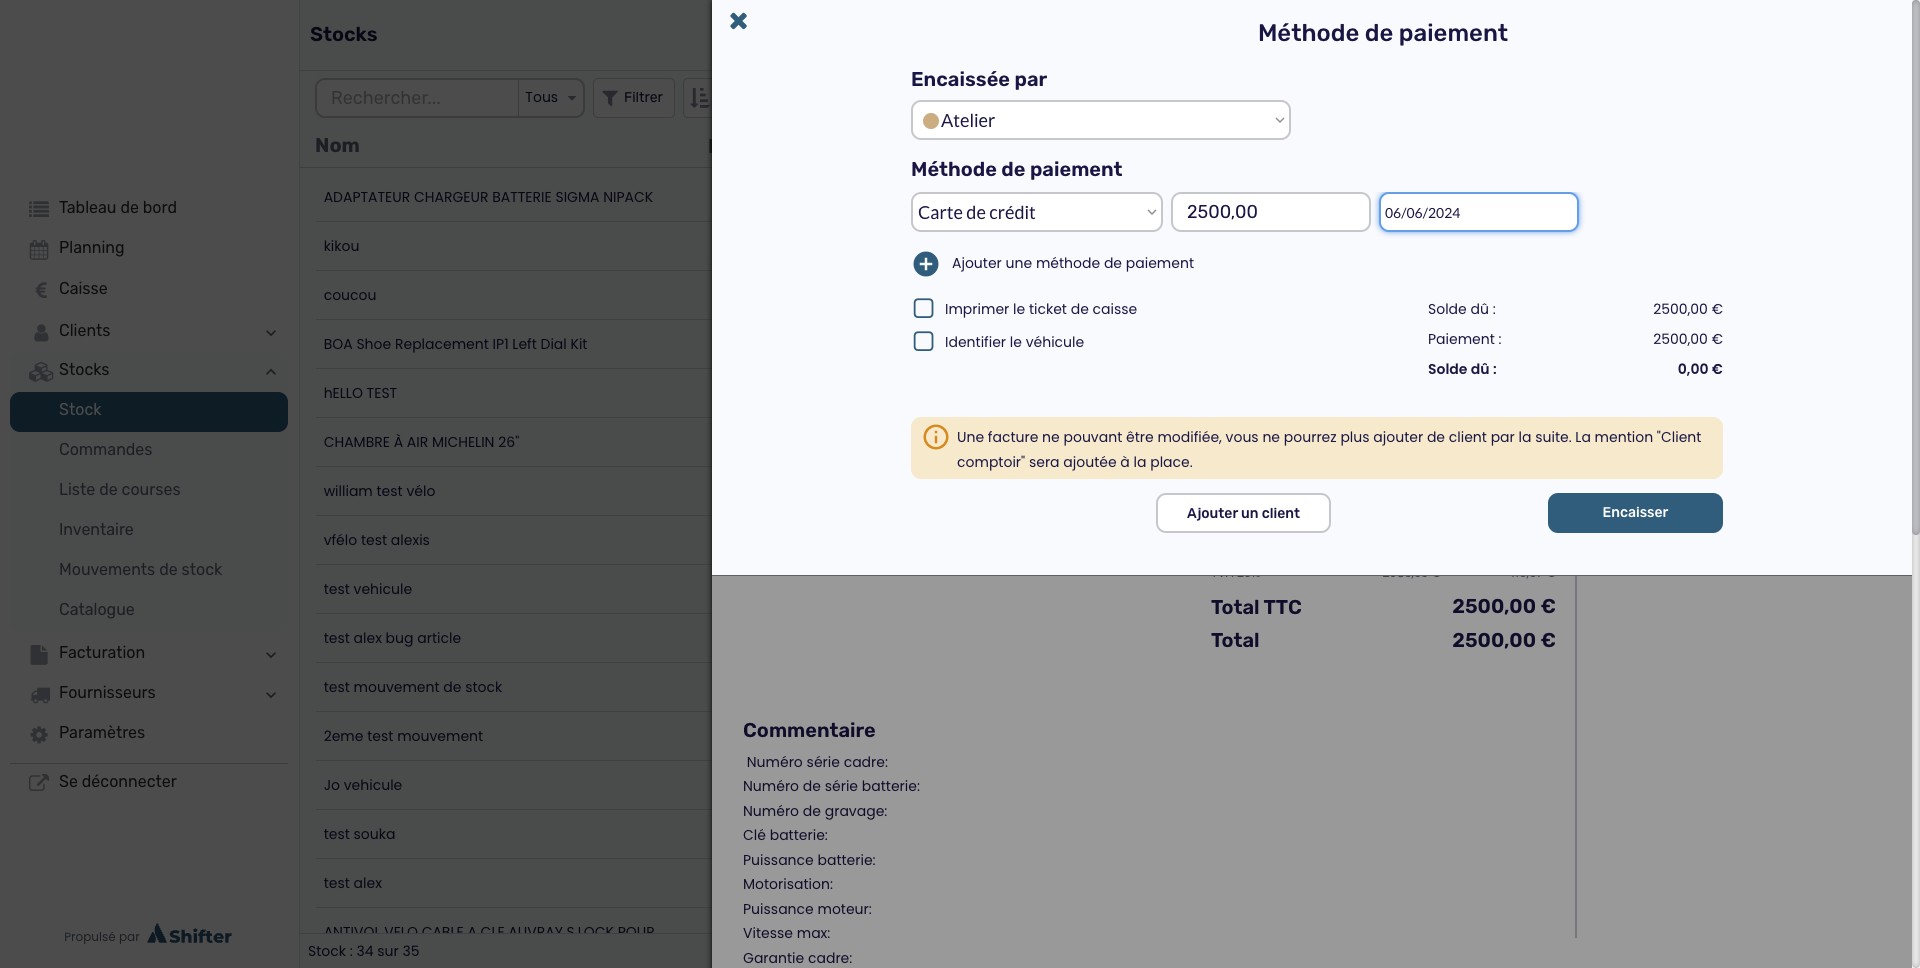Click the Paramètres gear icon
This screenshot has width=1920, height=968.
(39, 734)
